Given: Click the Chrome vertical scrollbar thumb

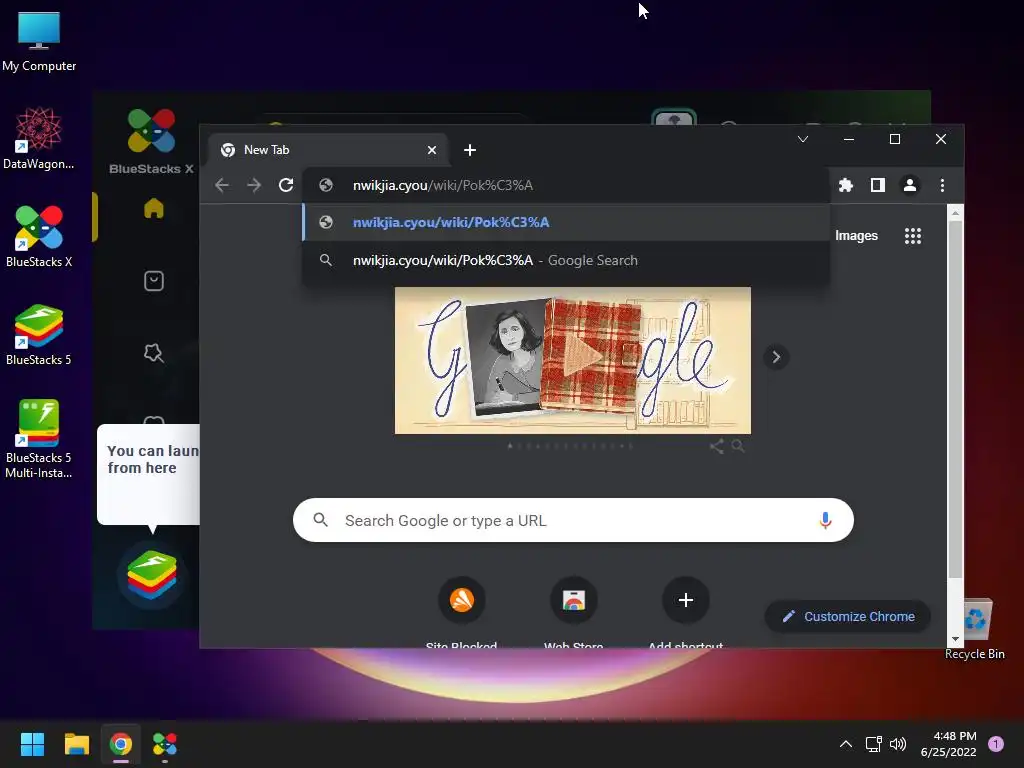Looking at the screenshot, I should [x=955, y=400].
